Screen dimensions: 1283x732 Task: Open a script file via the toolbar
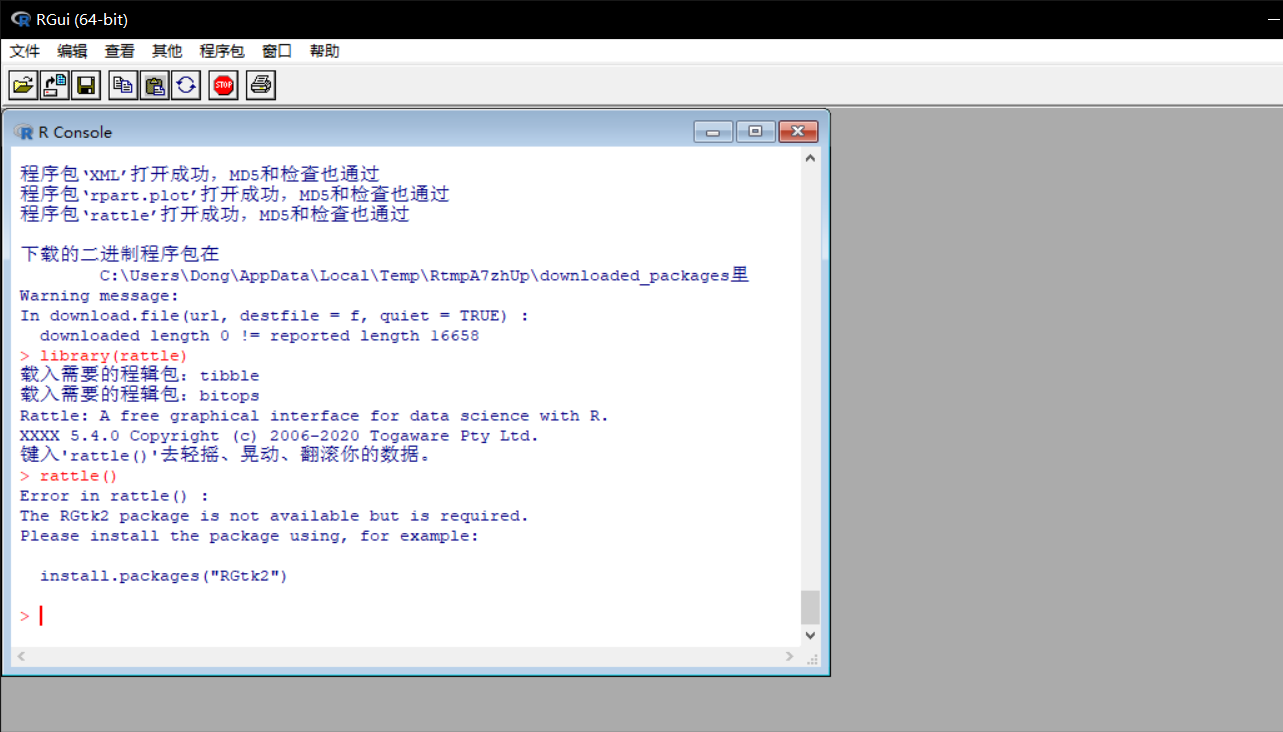click(x=22, y=85)
